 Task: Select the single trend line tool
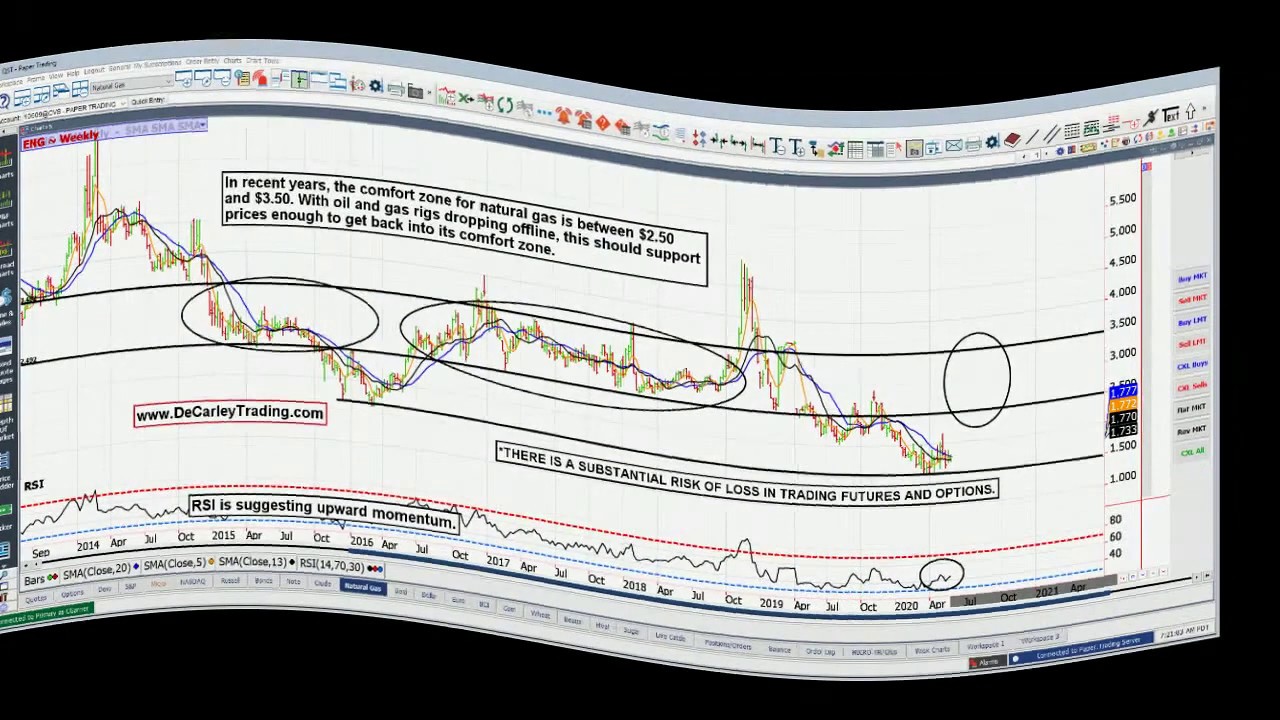tap(1032, 136)
